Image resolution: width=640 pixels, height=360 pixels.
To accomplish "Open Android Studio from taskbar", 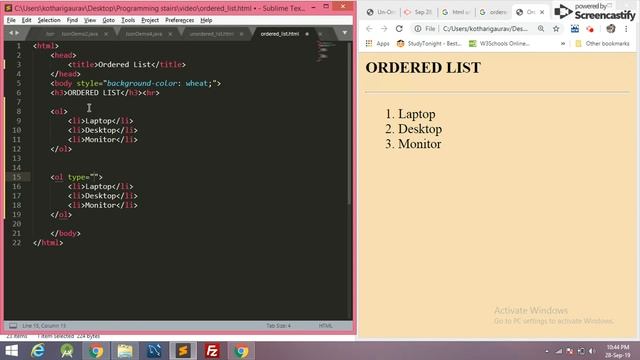I will 67,351.
